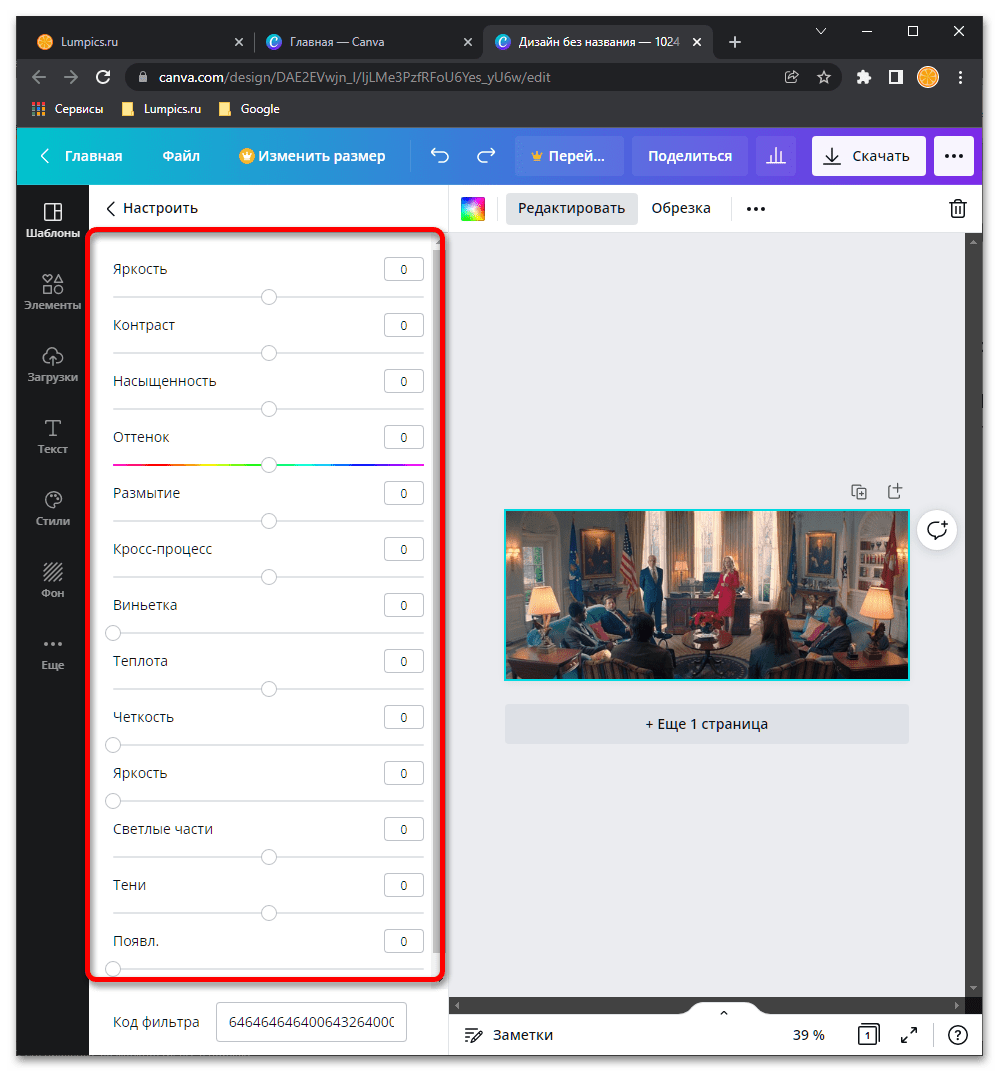Screen dimensions: 999x1072
Task: Click the Насыщенность slider handle
Action: 269,409
